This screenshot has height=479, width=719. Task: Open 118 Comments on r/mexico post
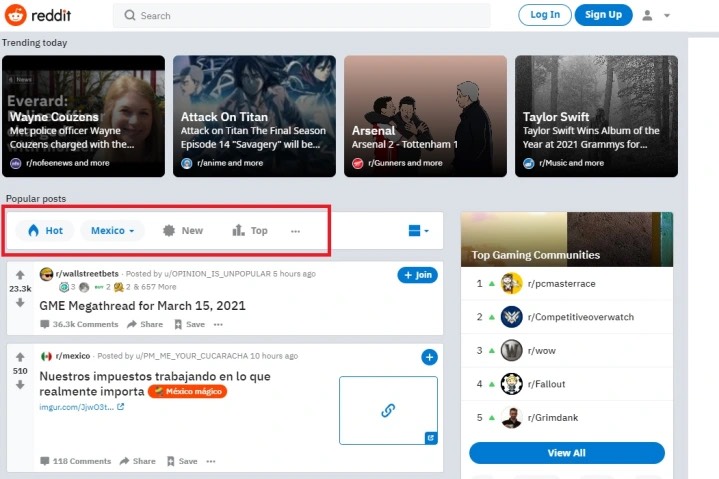(x=76, y=461)
